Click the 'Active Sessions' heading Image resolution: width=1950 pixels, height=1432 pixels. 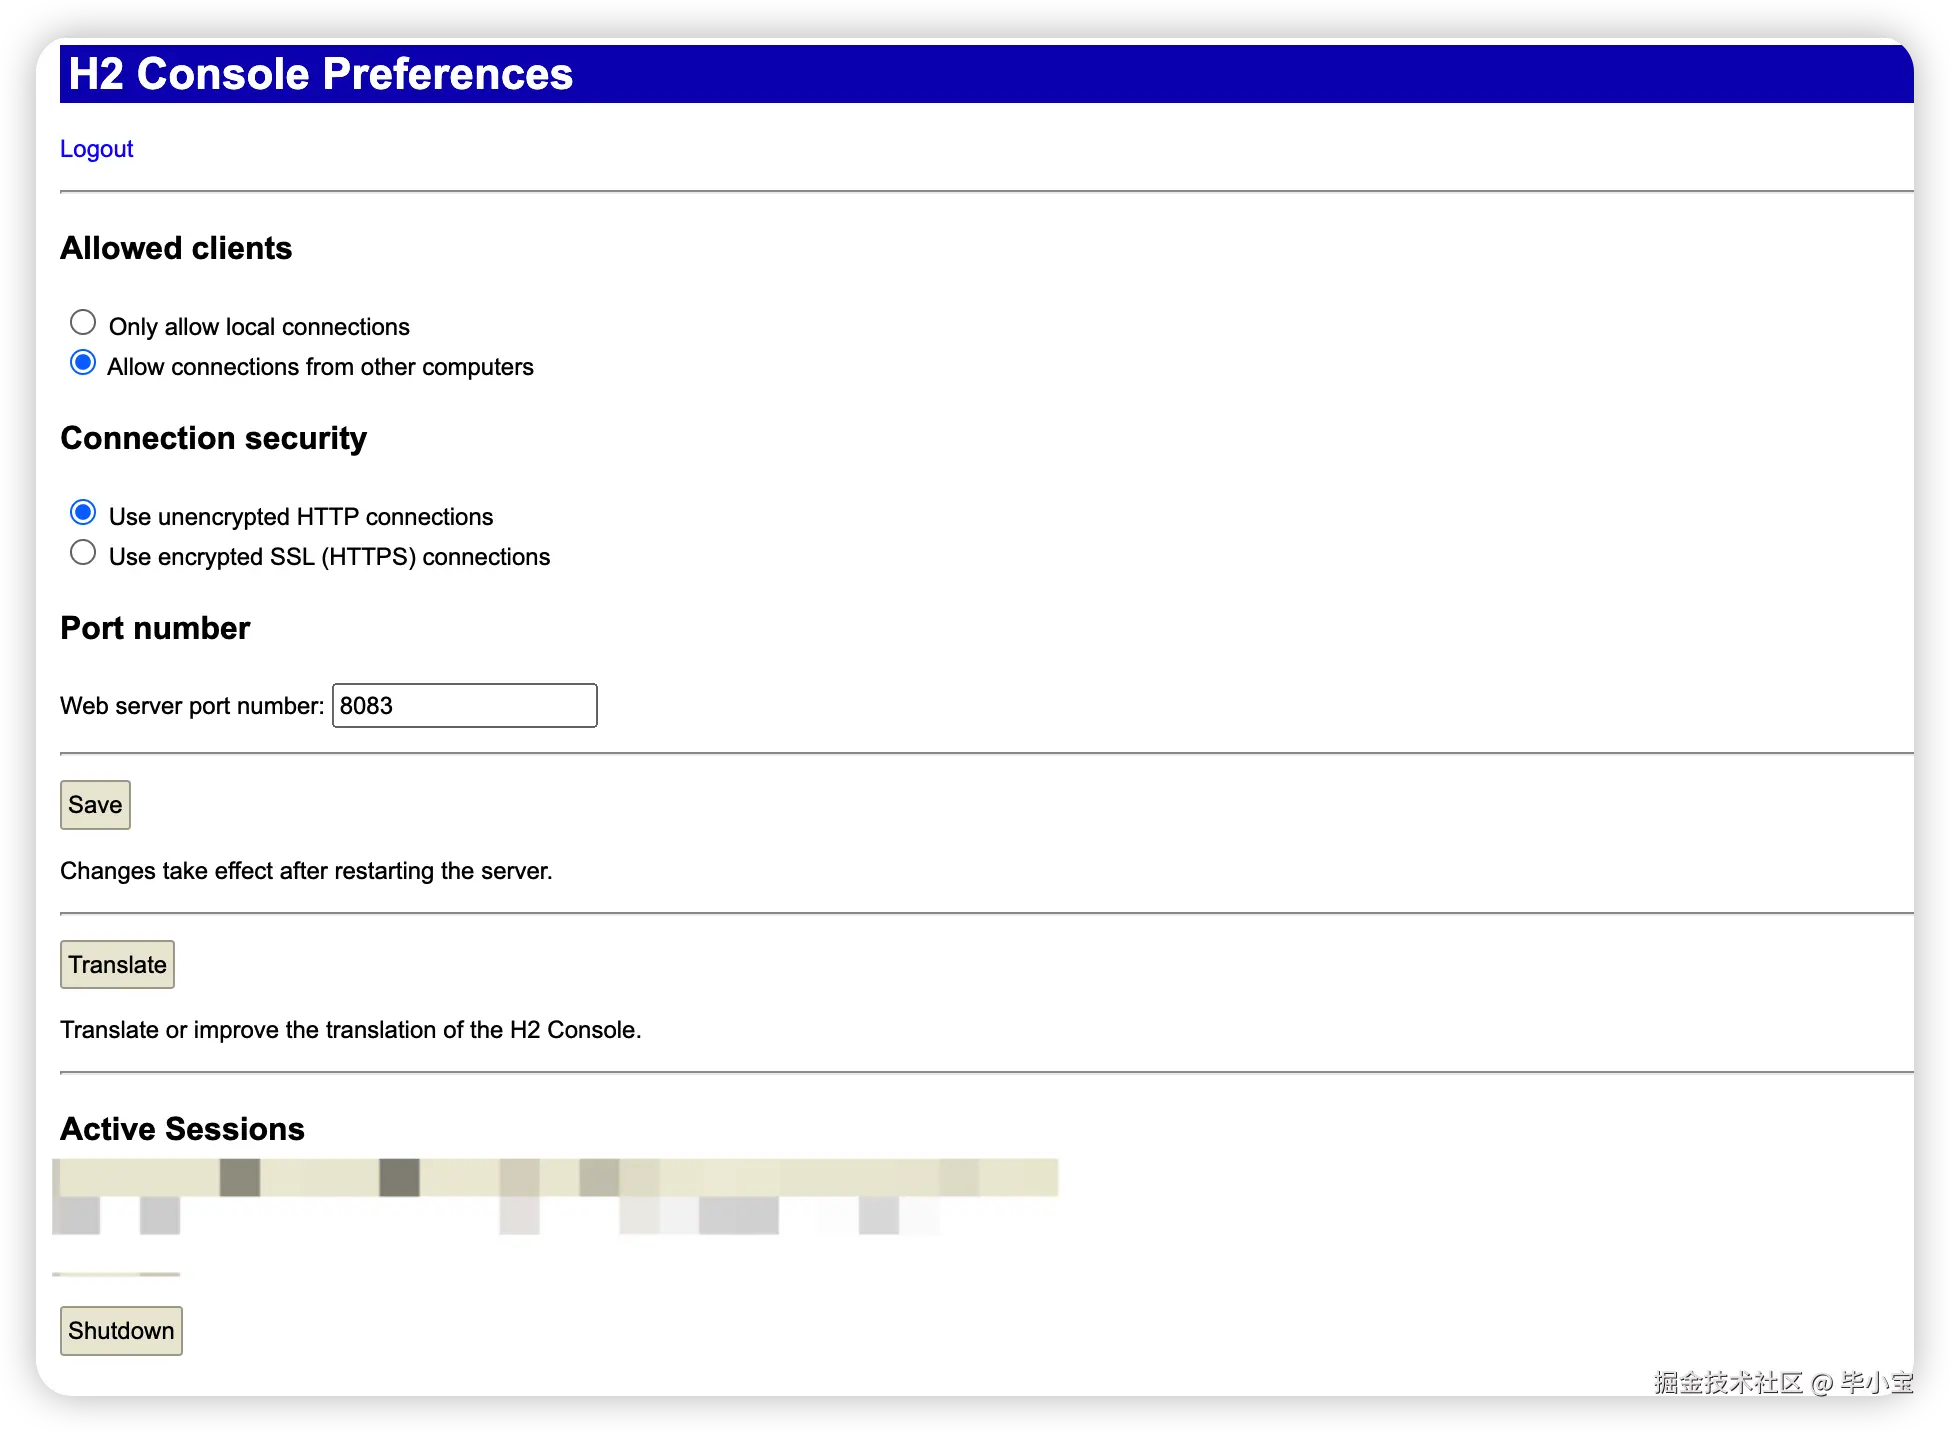point(182,1129)
